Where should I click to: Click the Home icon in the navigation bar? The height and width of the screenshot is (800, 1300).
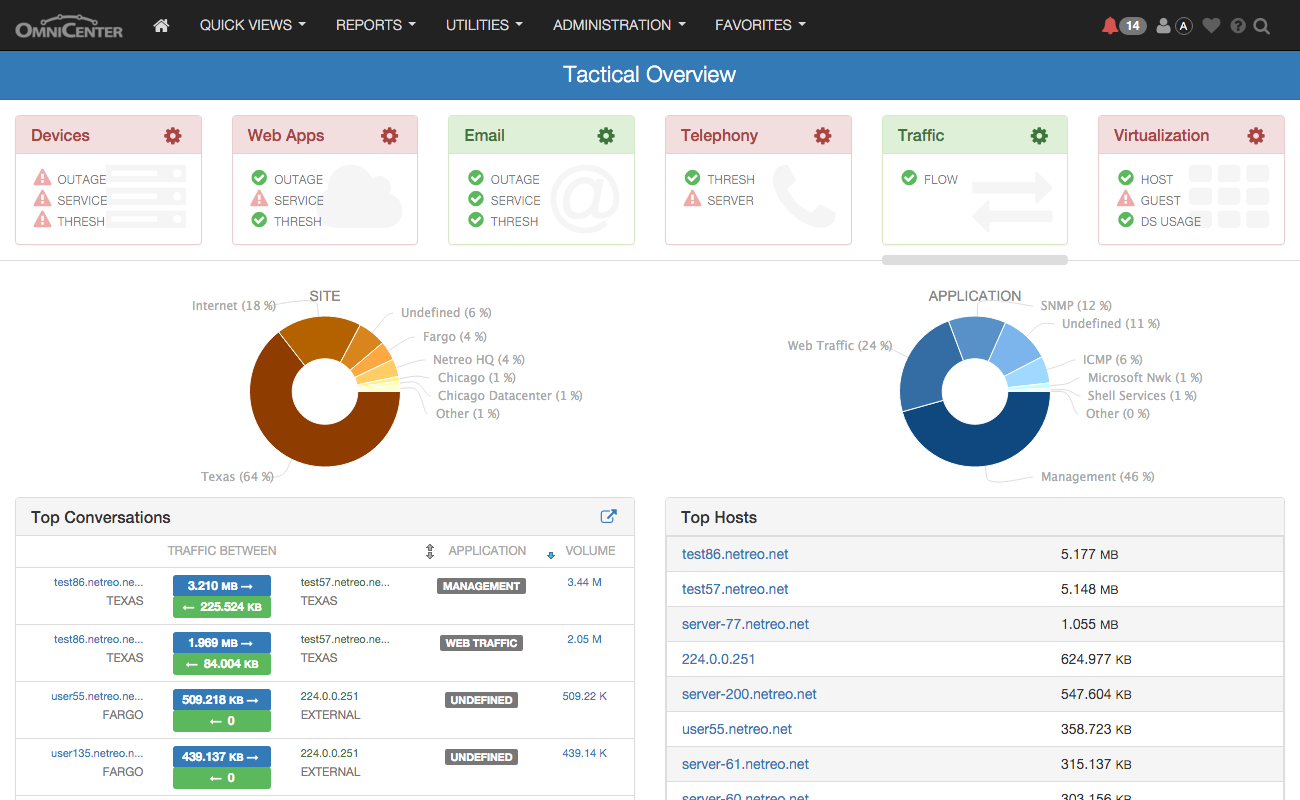160,25
